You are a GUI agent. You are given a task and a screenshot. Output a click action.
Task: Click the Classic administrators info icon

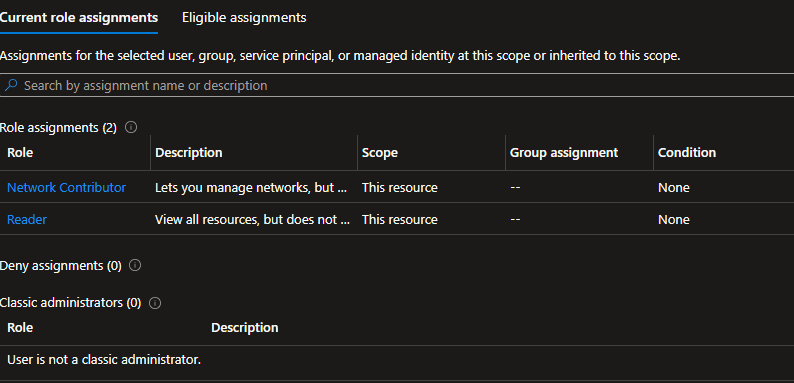pos(155,303)
